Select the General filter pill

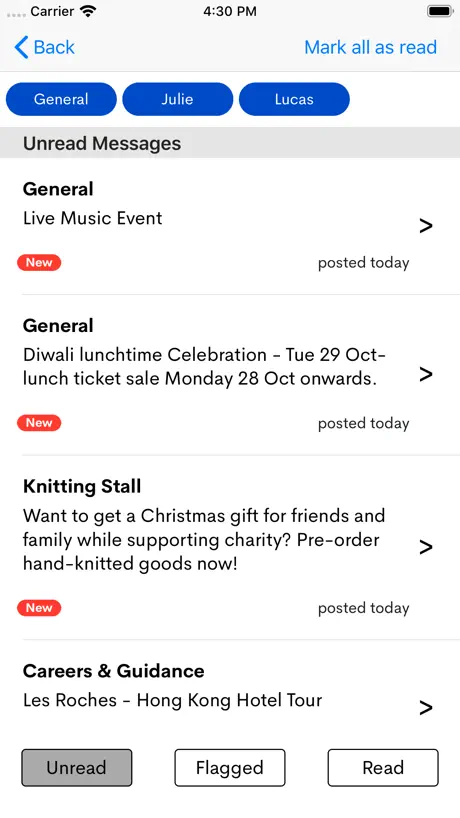click(x=61, y=99)
